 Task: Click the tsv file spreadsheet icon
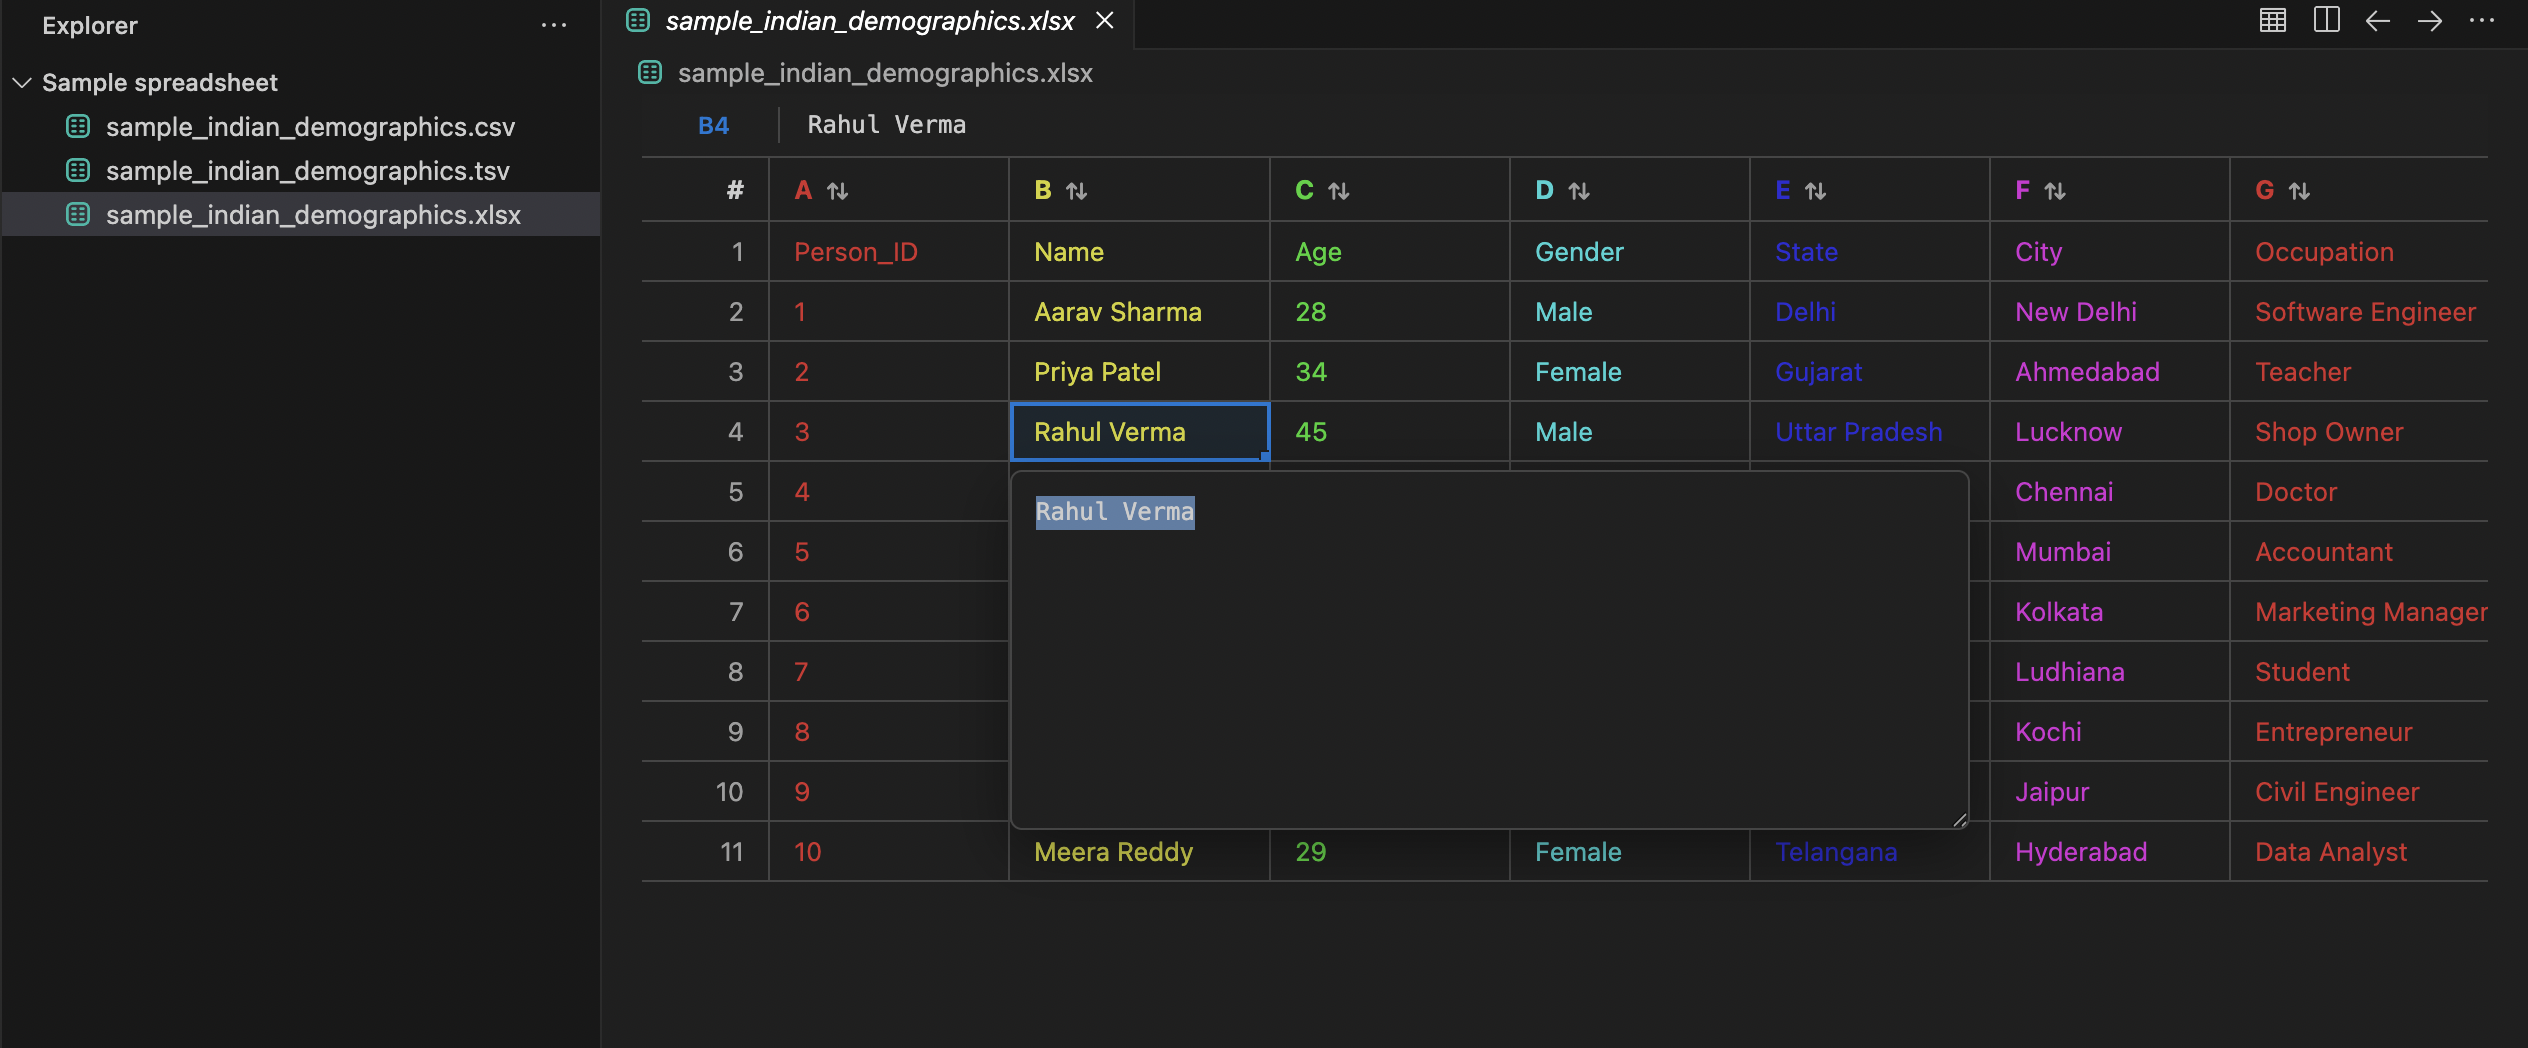[78, 170]
